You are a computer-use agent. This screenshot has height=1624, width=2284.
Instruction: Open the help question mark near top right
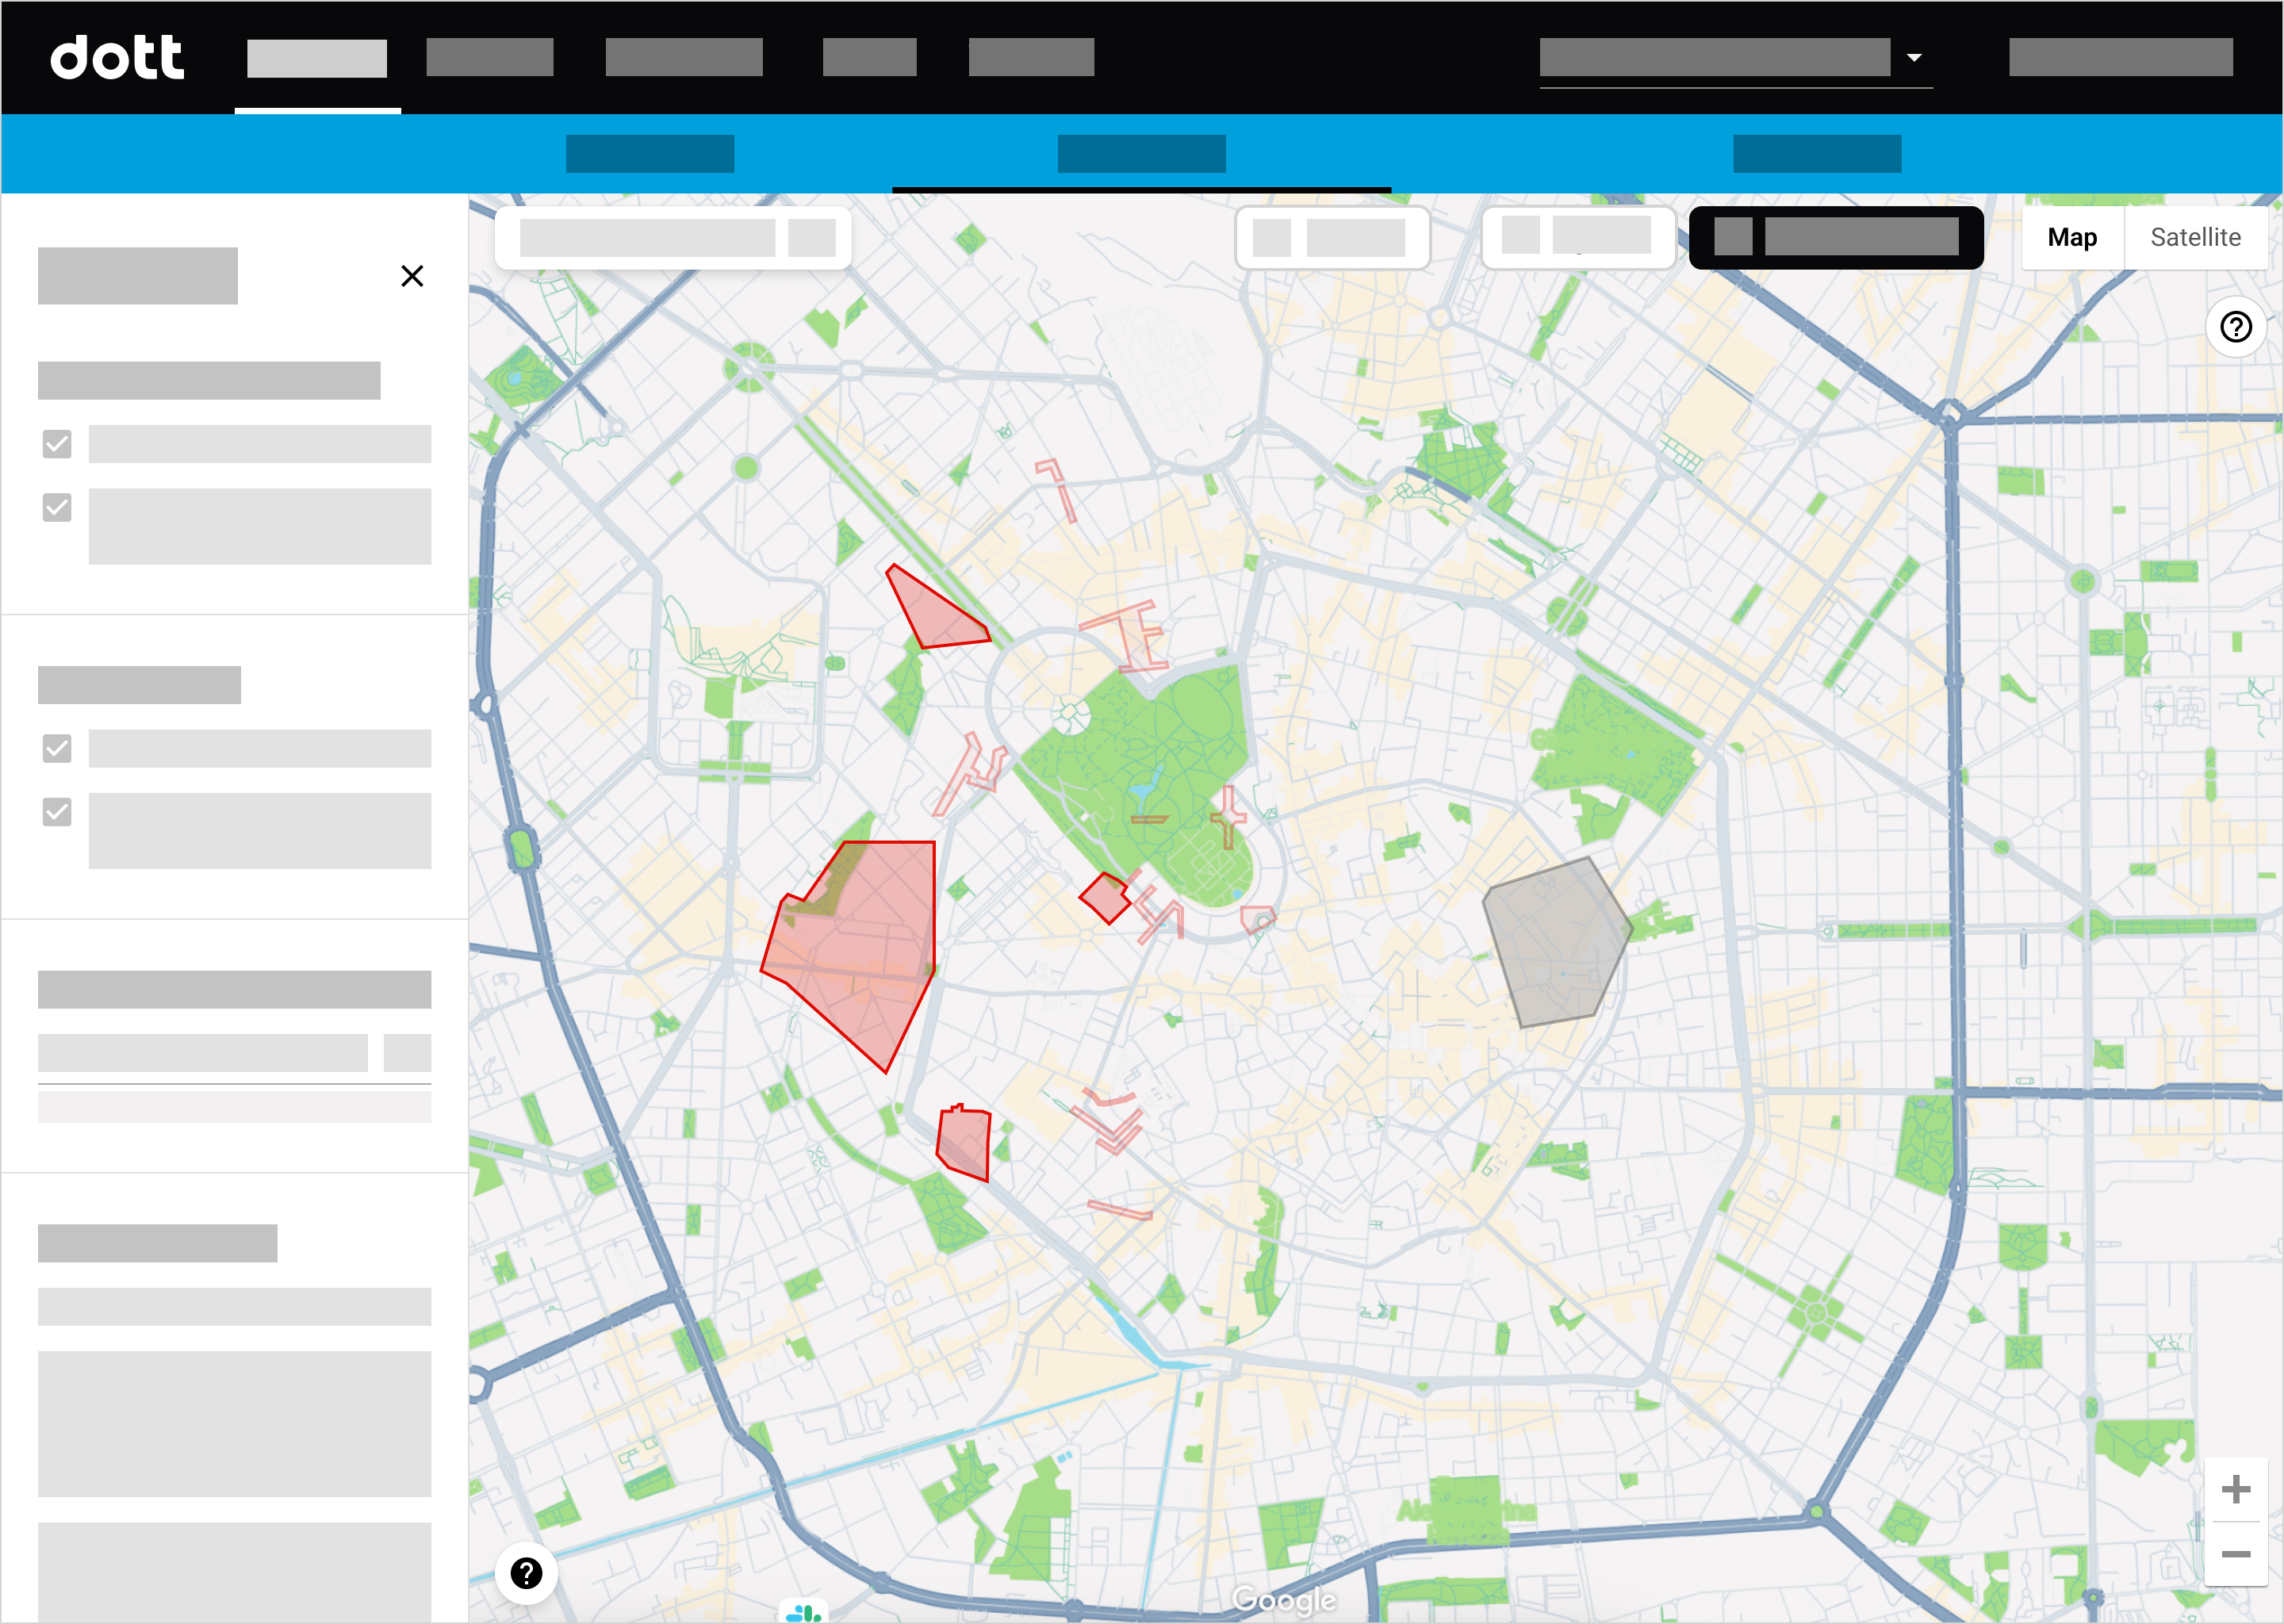[x=2237, y=327]
